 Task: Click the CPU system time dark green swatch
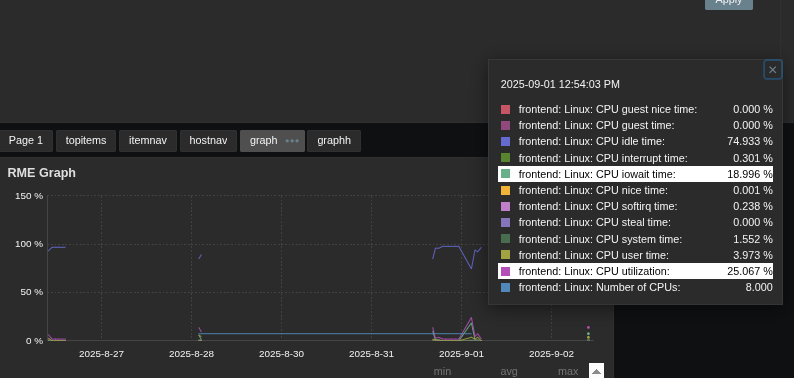[x=505, y=239]
